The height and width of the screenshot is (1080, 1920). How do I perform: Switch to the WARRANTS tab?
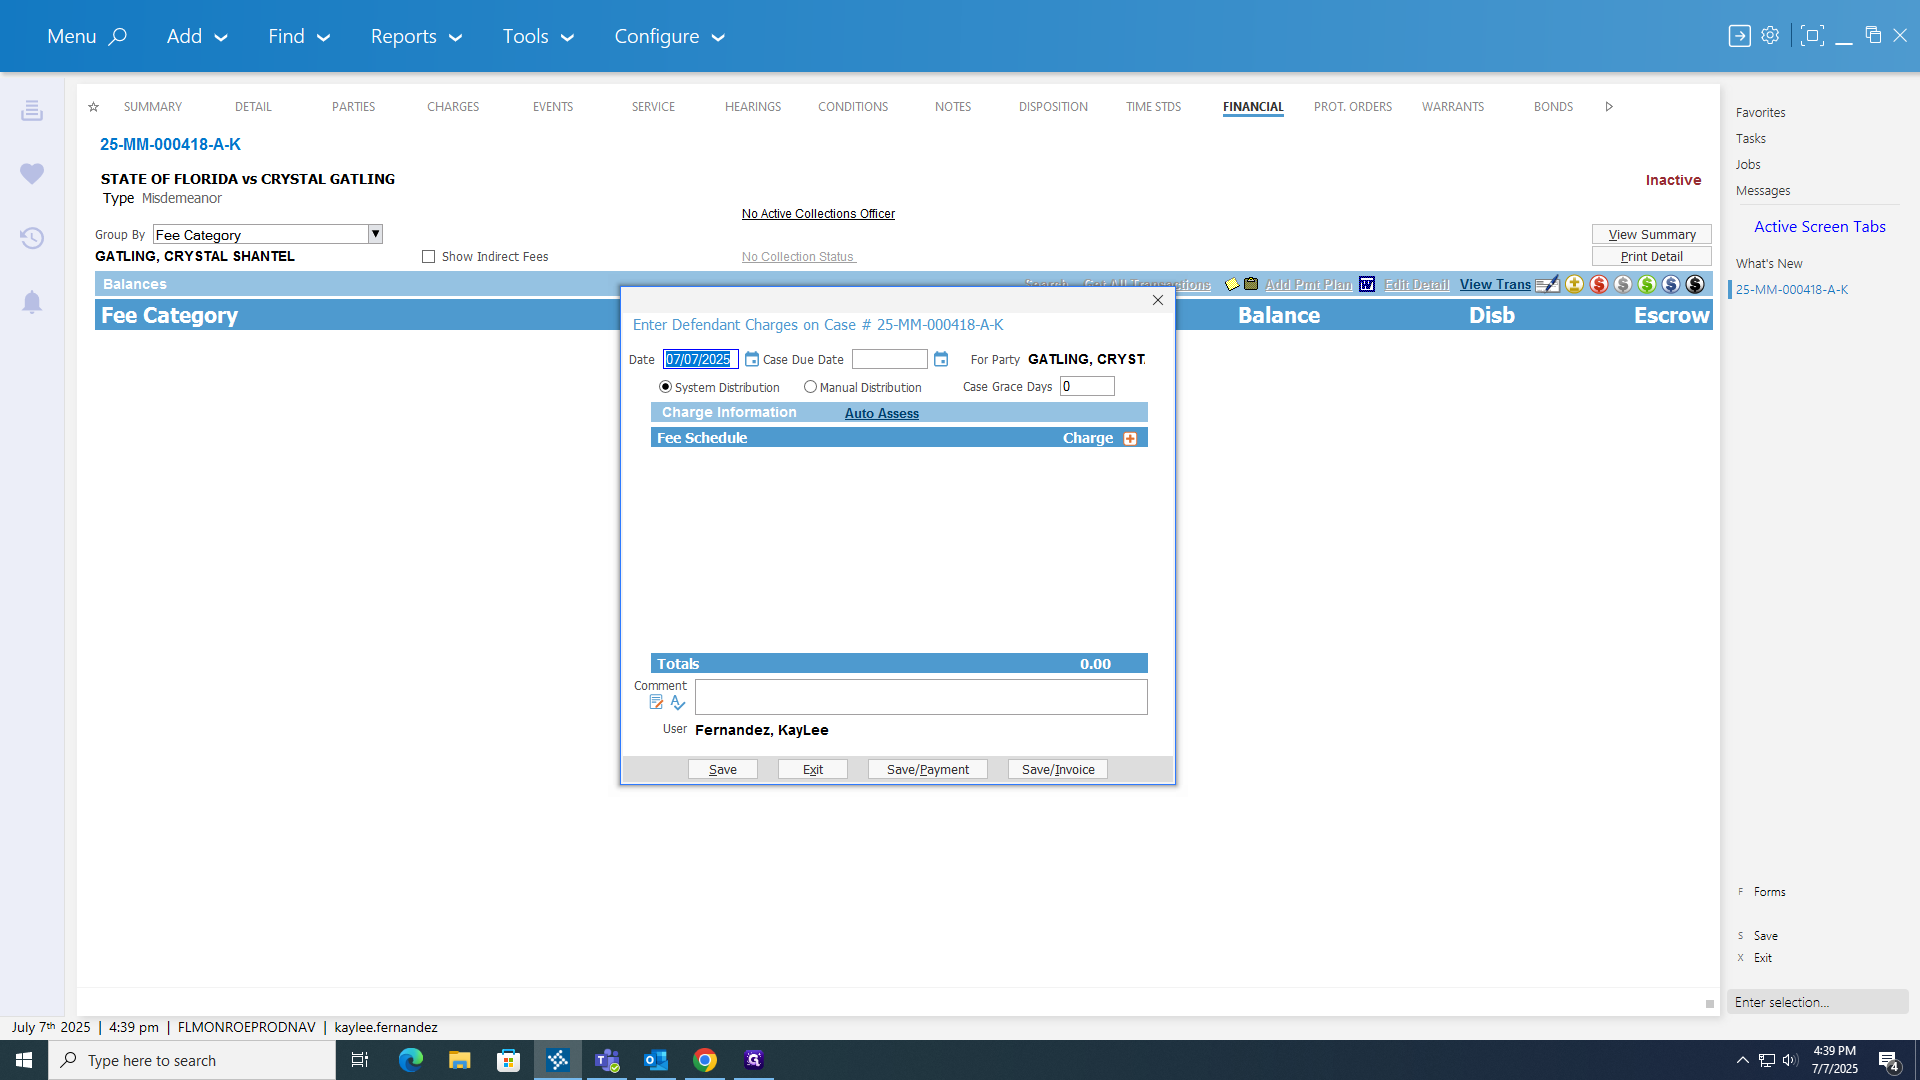[1453, 107]
